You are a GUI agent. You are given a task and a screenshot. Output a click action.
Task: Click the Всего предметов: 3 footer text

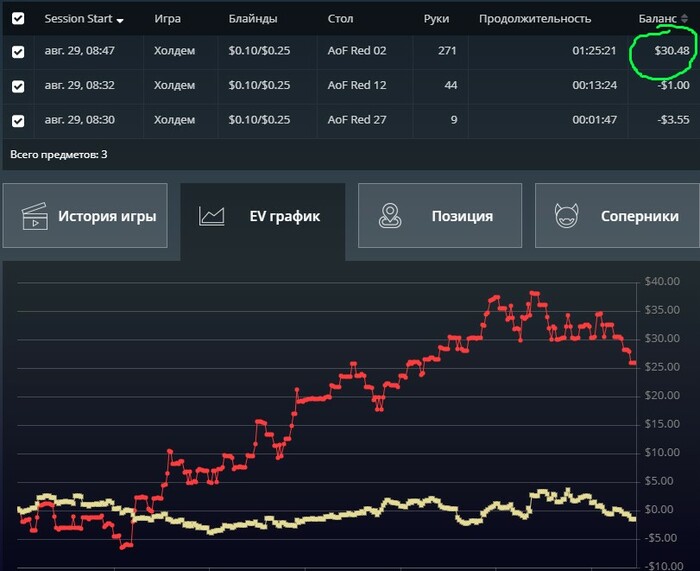[58, 154]
